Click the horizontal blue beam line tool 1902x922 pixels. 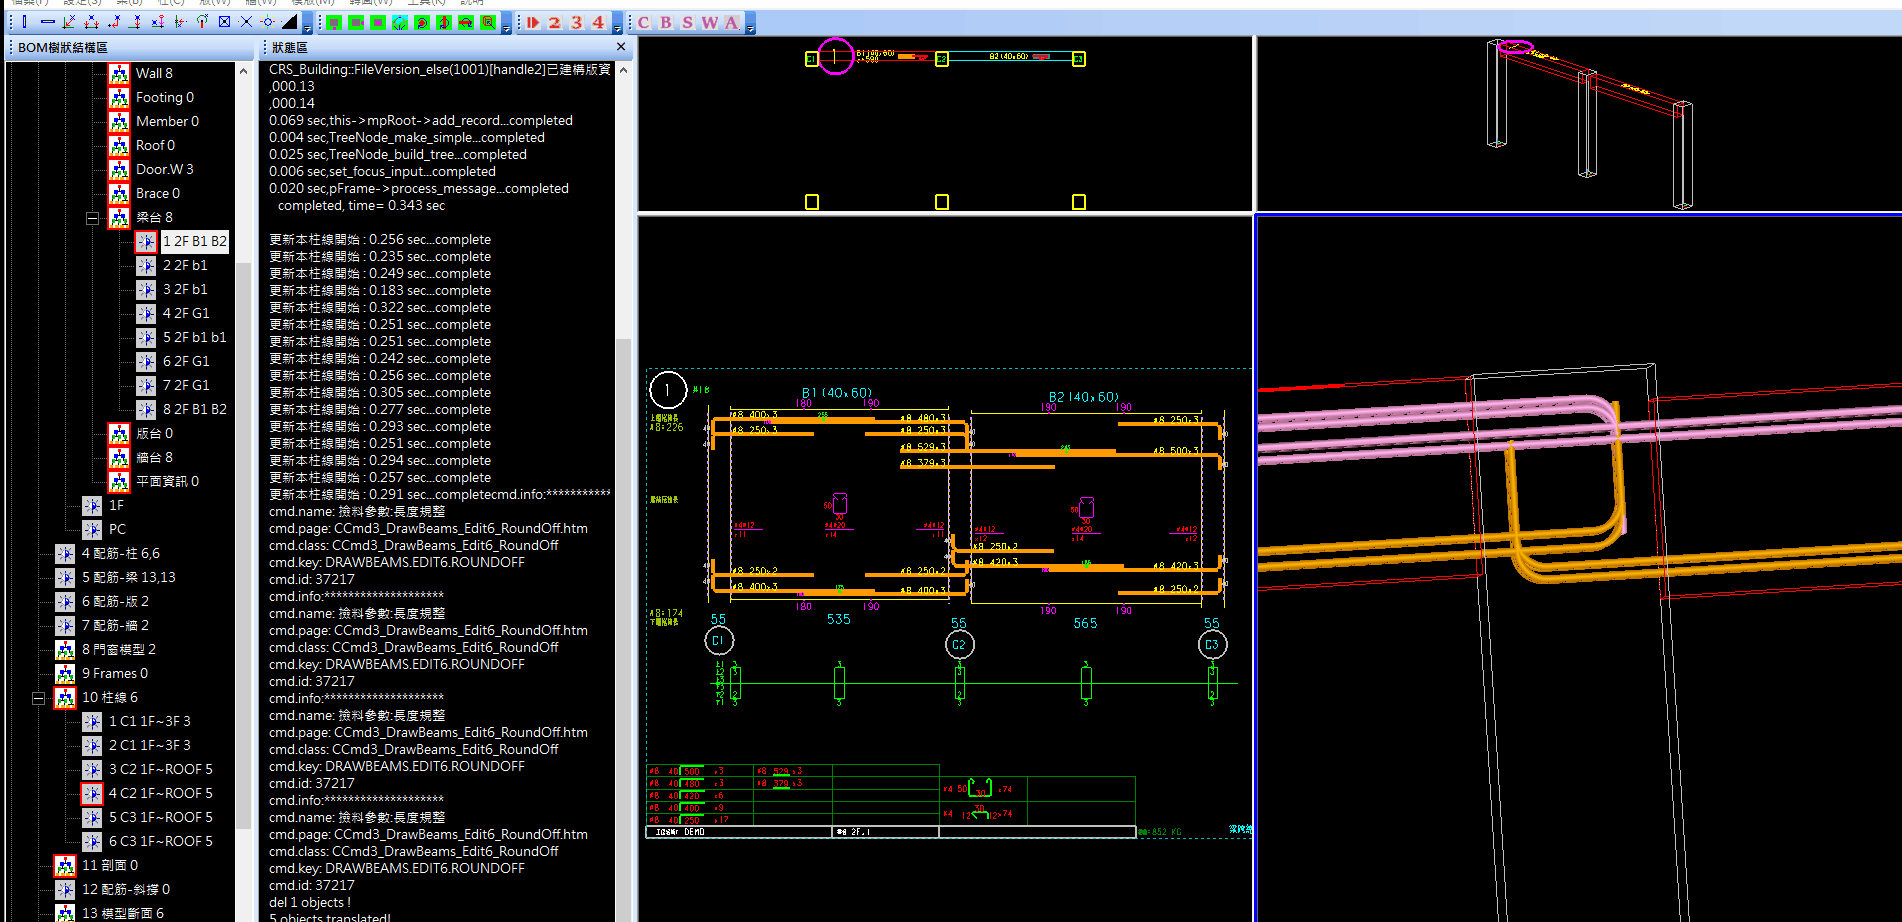(x=47, y=22)
